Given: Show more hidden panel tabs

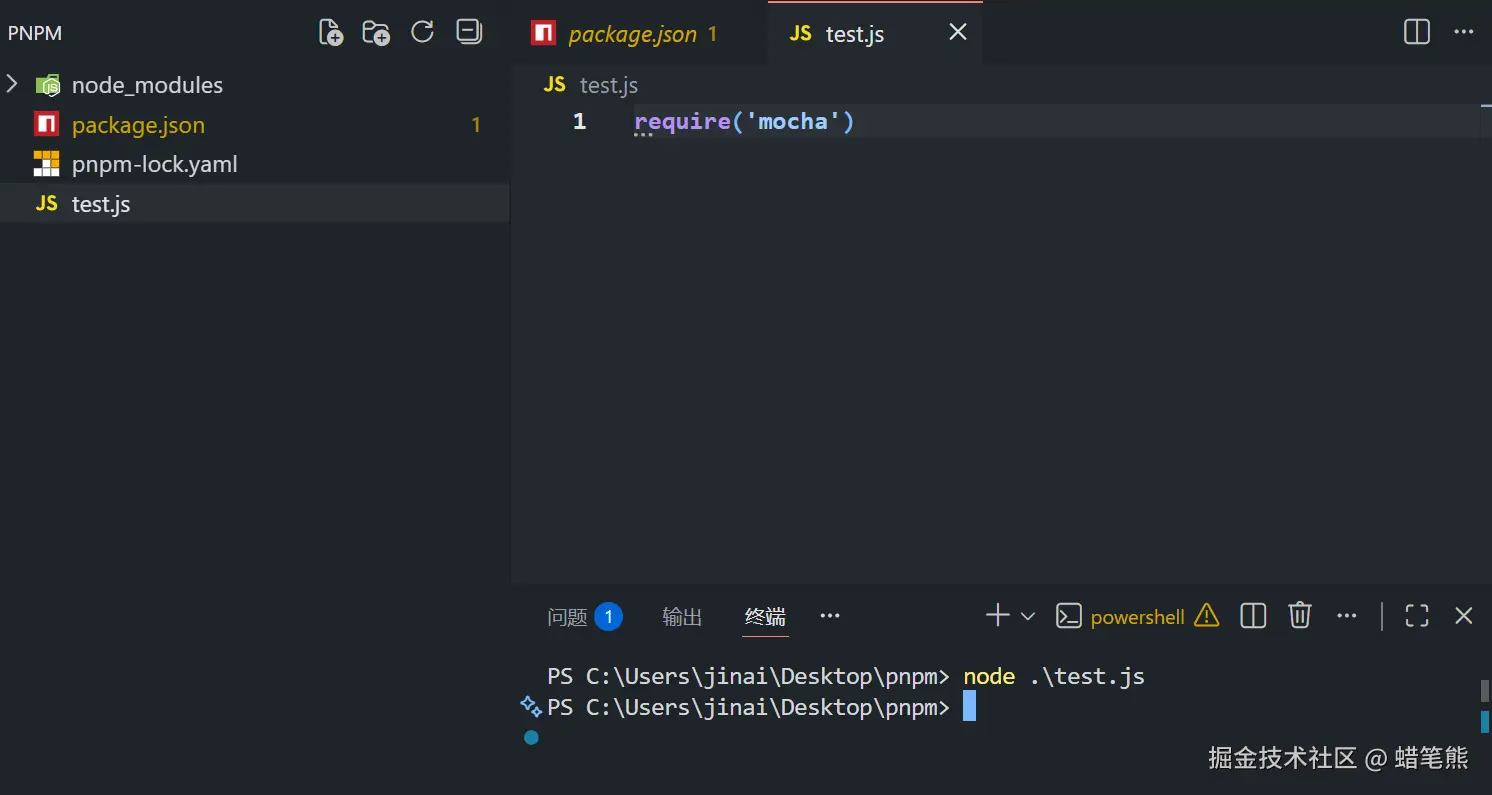Looking at the screenshot, I should (830, 615).
